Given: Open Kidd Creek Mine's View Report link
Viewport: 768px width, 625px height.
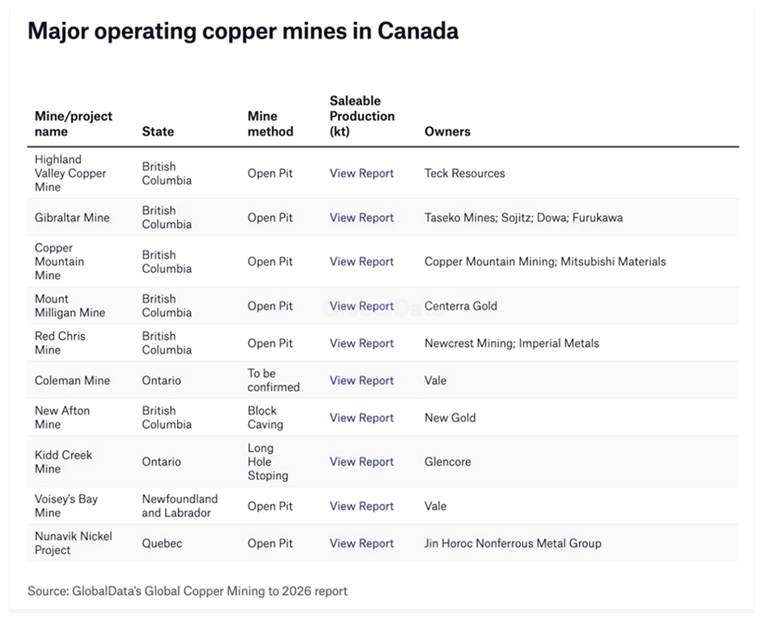Looking at the screenshot, I should 361,462.
